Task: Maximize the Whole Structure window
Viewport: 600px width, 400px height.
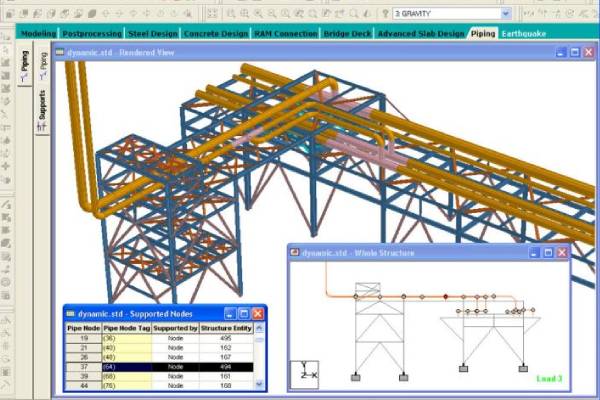Action: 546,253
